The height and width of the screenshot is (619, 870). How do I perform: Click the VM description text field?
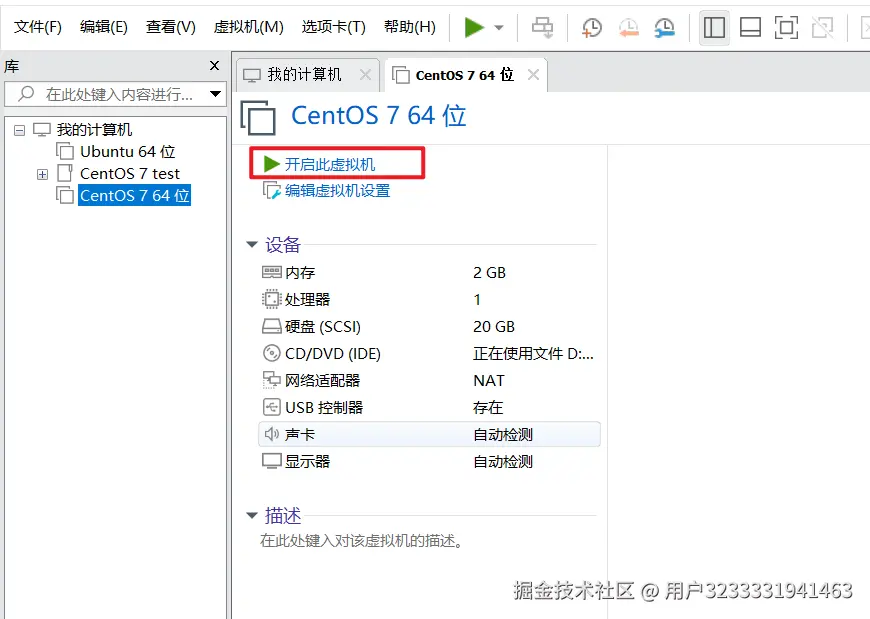[361, 540]
